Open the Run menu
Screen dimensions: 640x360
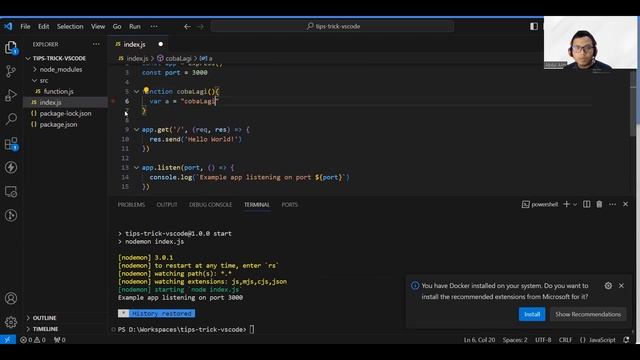click(x=135, y=27)
